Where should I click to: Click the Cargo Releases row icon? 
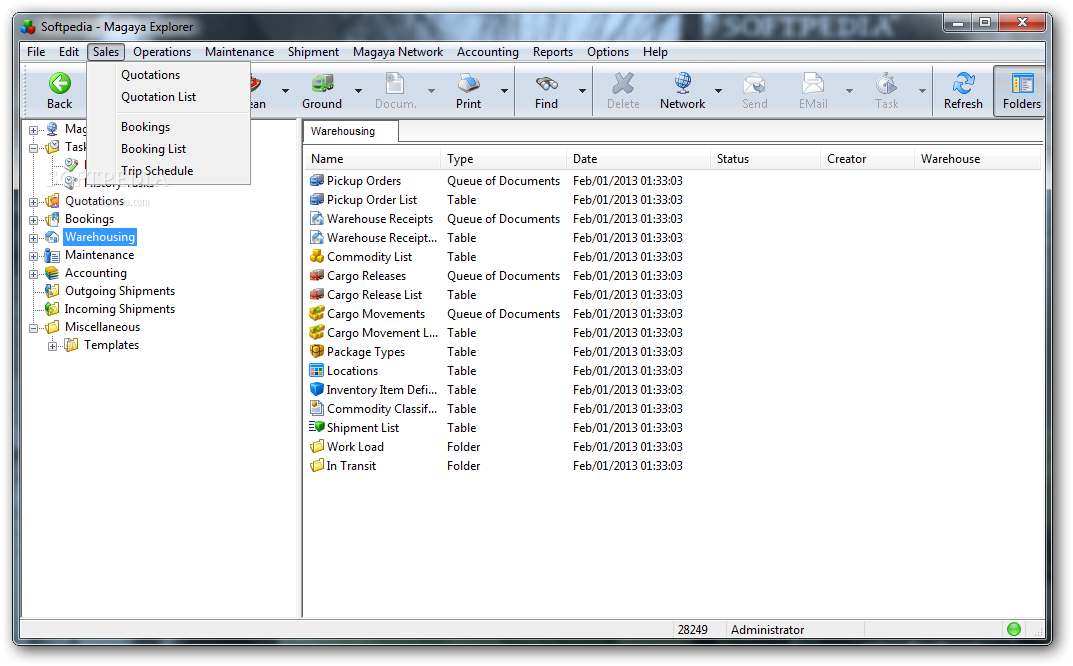tap(317, 276)
